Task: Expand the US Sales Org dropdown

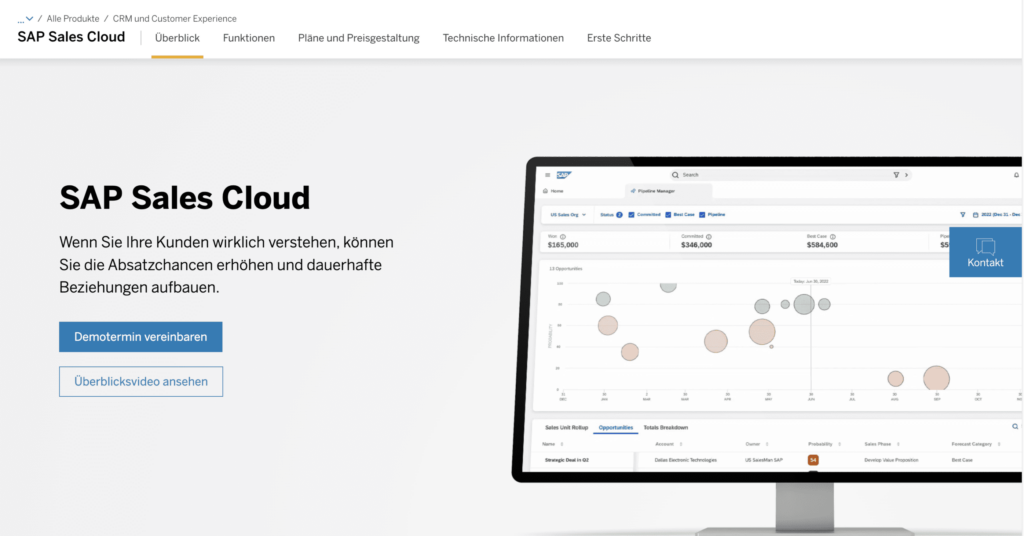Action: click(568, 215)
